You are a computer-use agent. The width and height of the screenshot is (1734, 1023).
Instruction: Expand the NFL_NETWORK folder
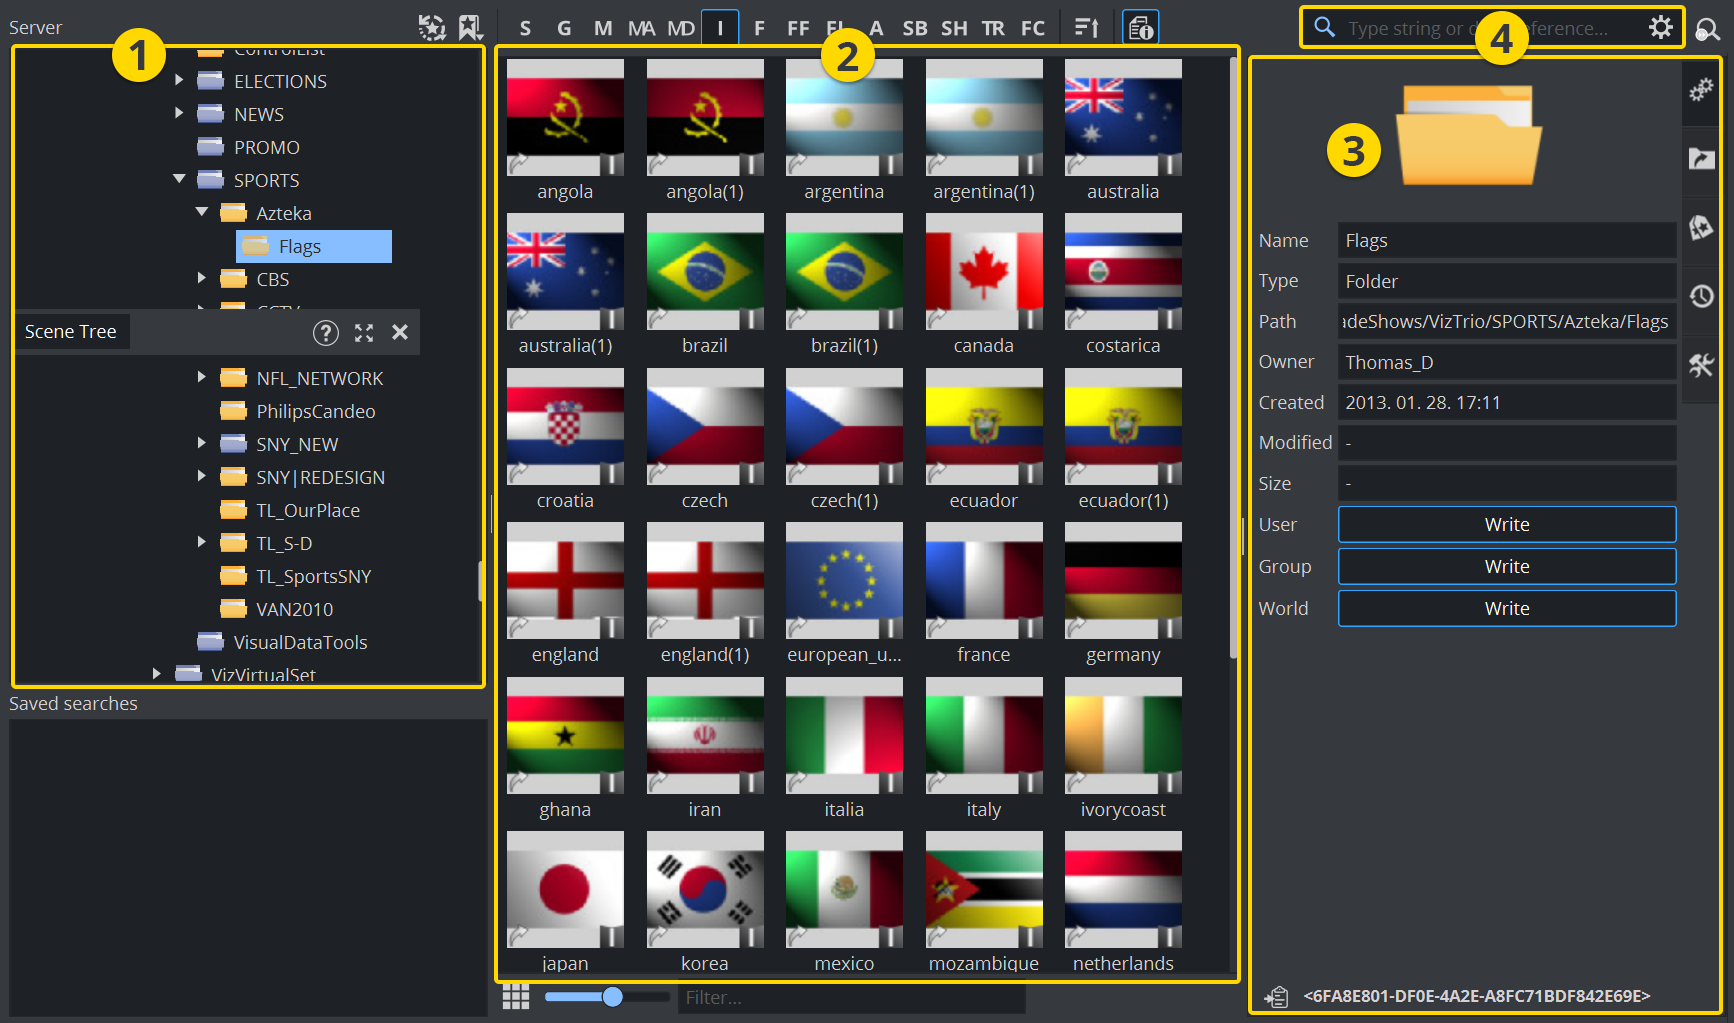pos(201,378)
